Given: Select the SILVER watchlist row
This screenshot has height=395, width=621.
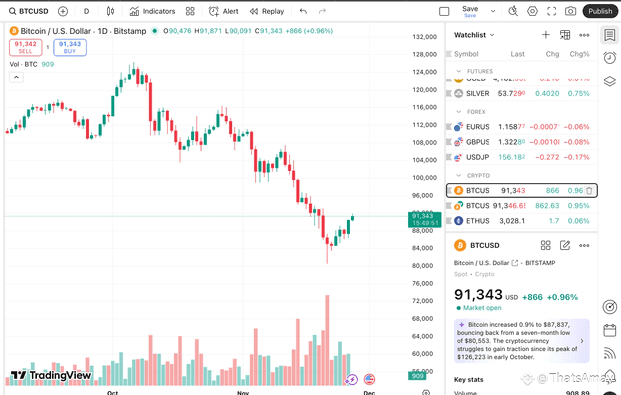Looking at the screenshot, I should coord(522,94).
